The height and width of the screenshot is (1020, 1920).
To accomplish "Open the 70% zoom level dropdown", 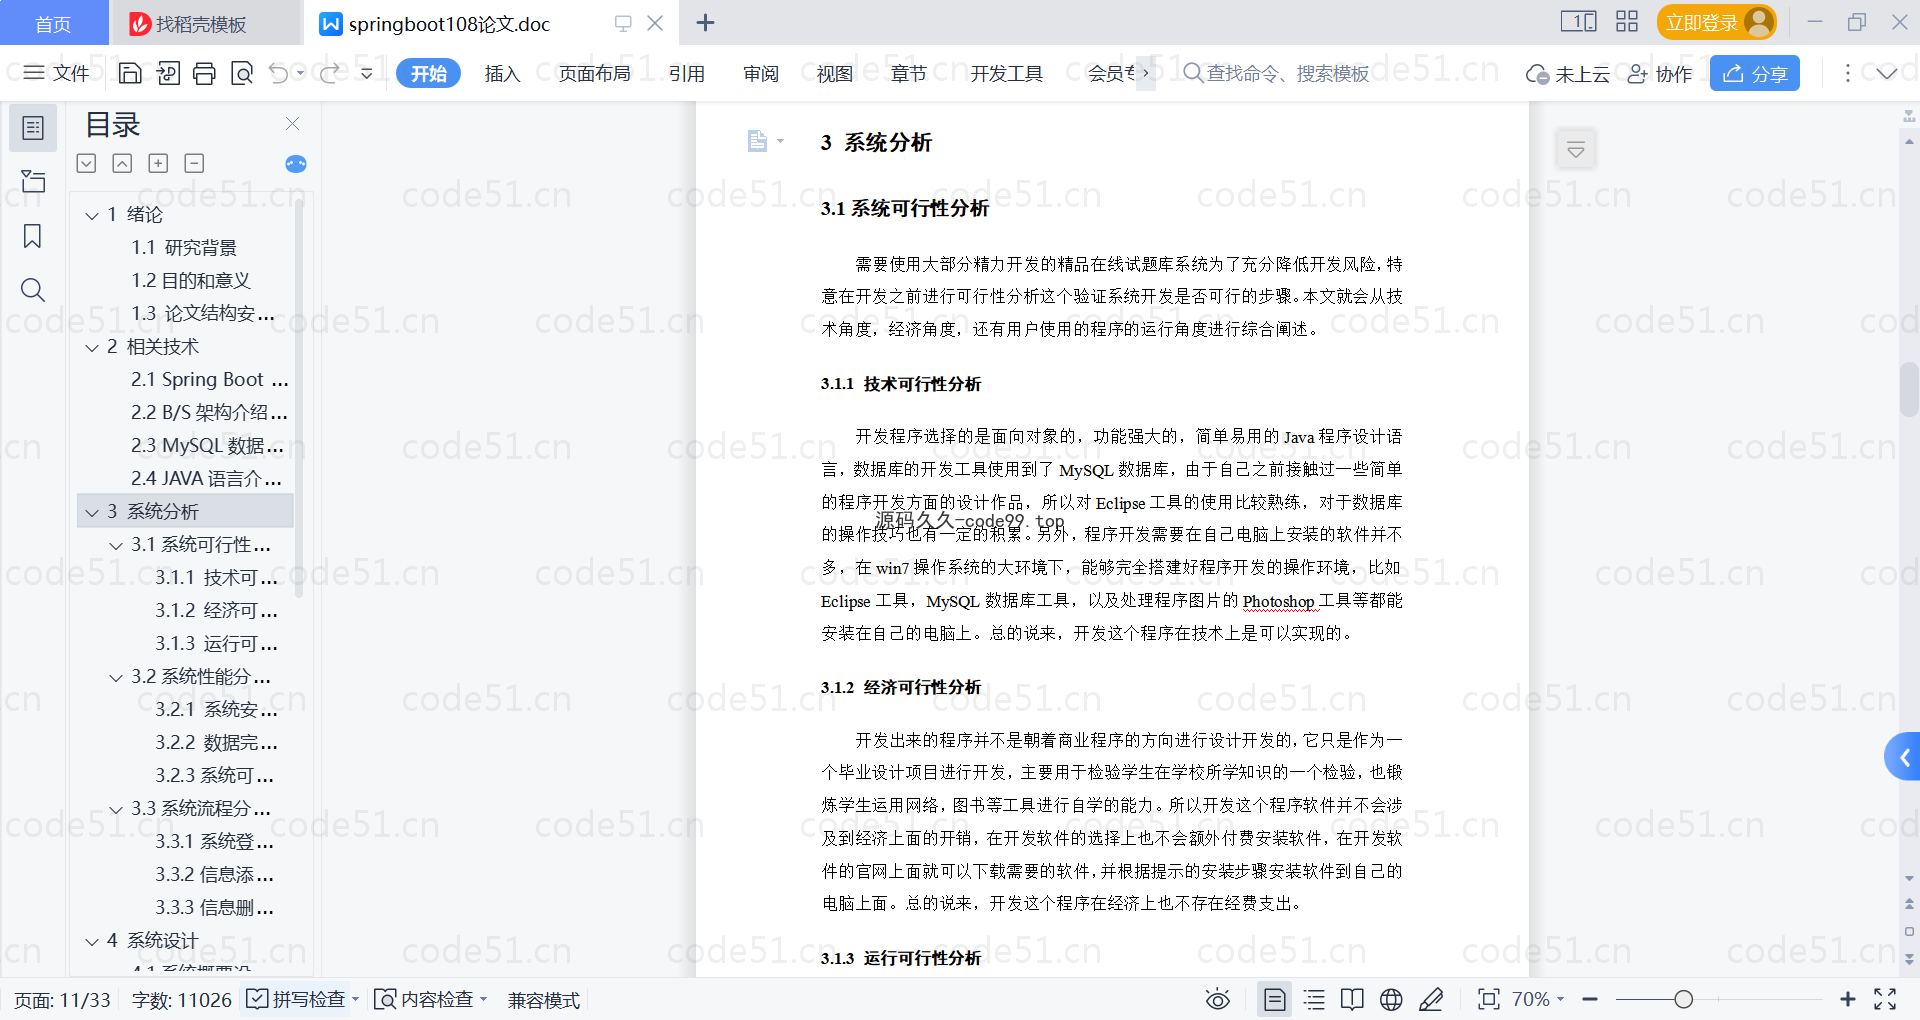I will (1538, 999).
